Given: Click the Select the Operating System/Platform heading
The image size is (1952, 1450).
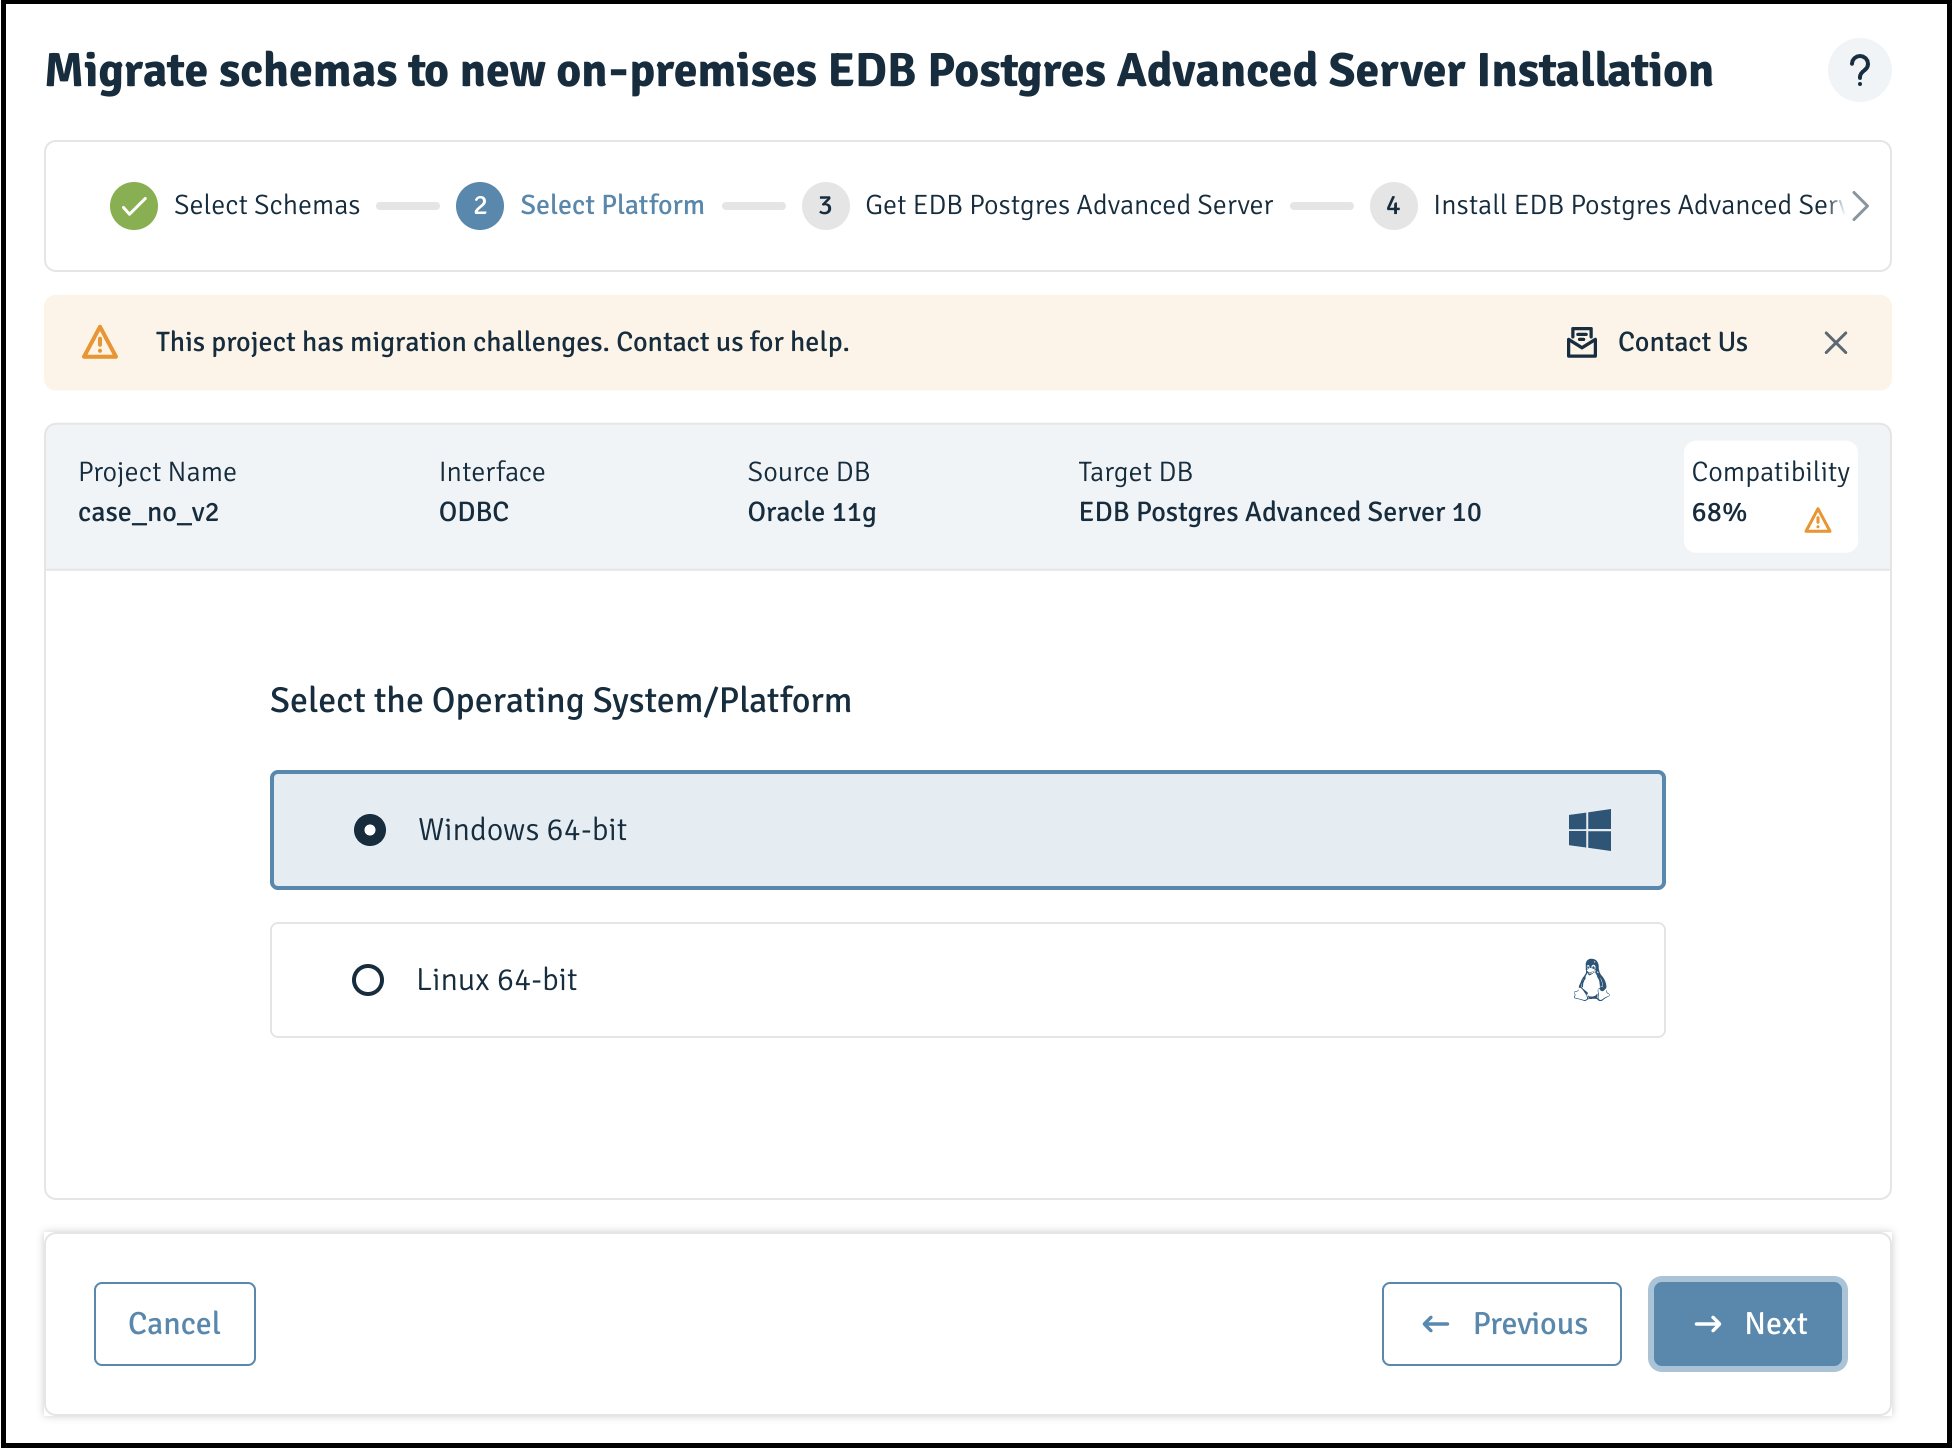Looking at the screenshot, I should point(561,701).
